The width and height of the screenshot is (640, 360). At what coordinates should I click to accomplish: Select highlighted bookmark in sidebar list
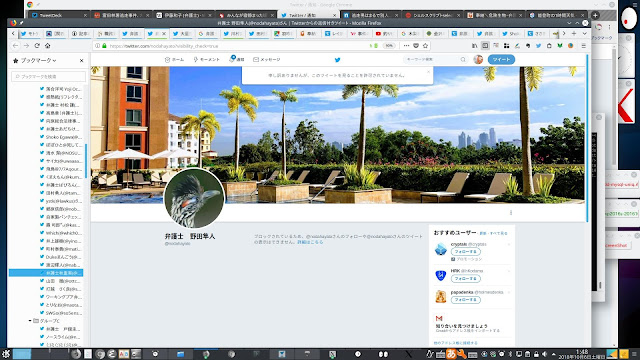[x=46, y=273]
